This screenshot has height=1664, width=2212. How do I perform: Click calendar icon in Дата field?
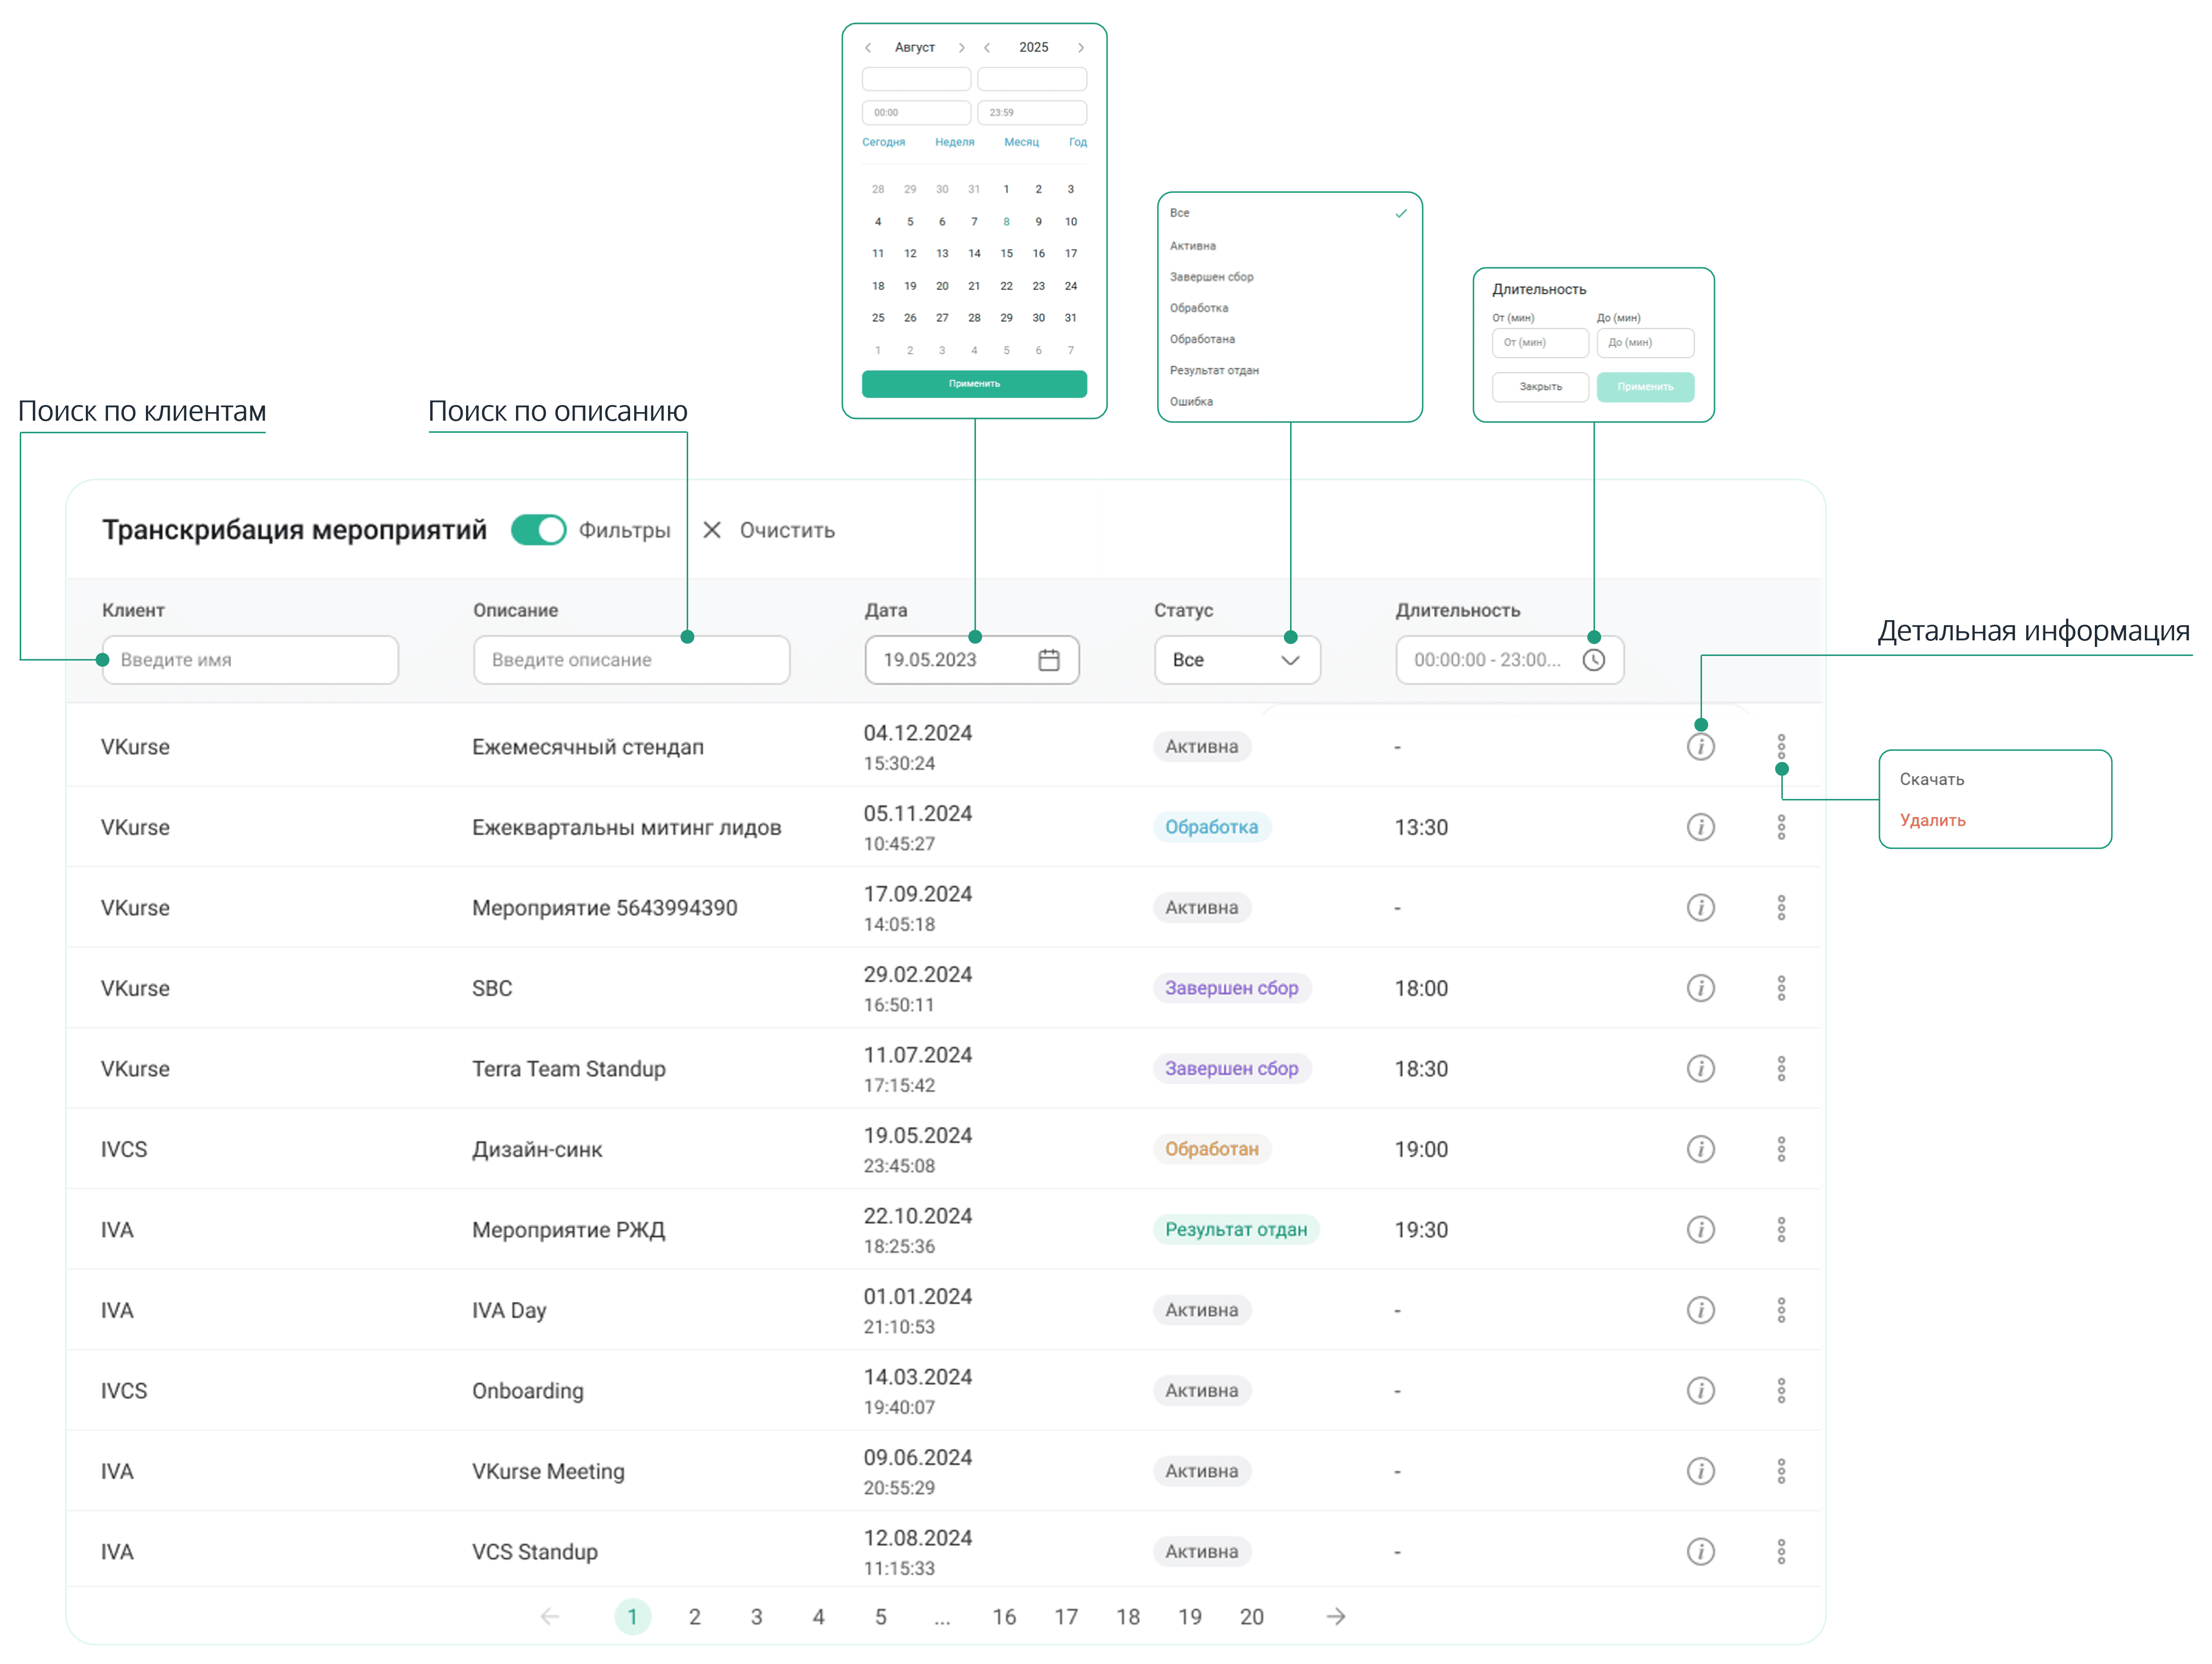point(1048,660)
